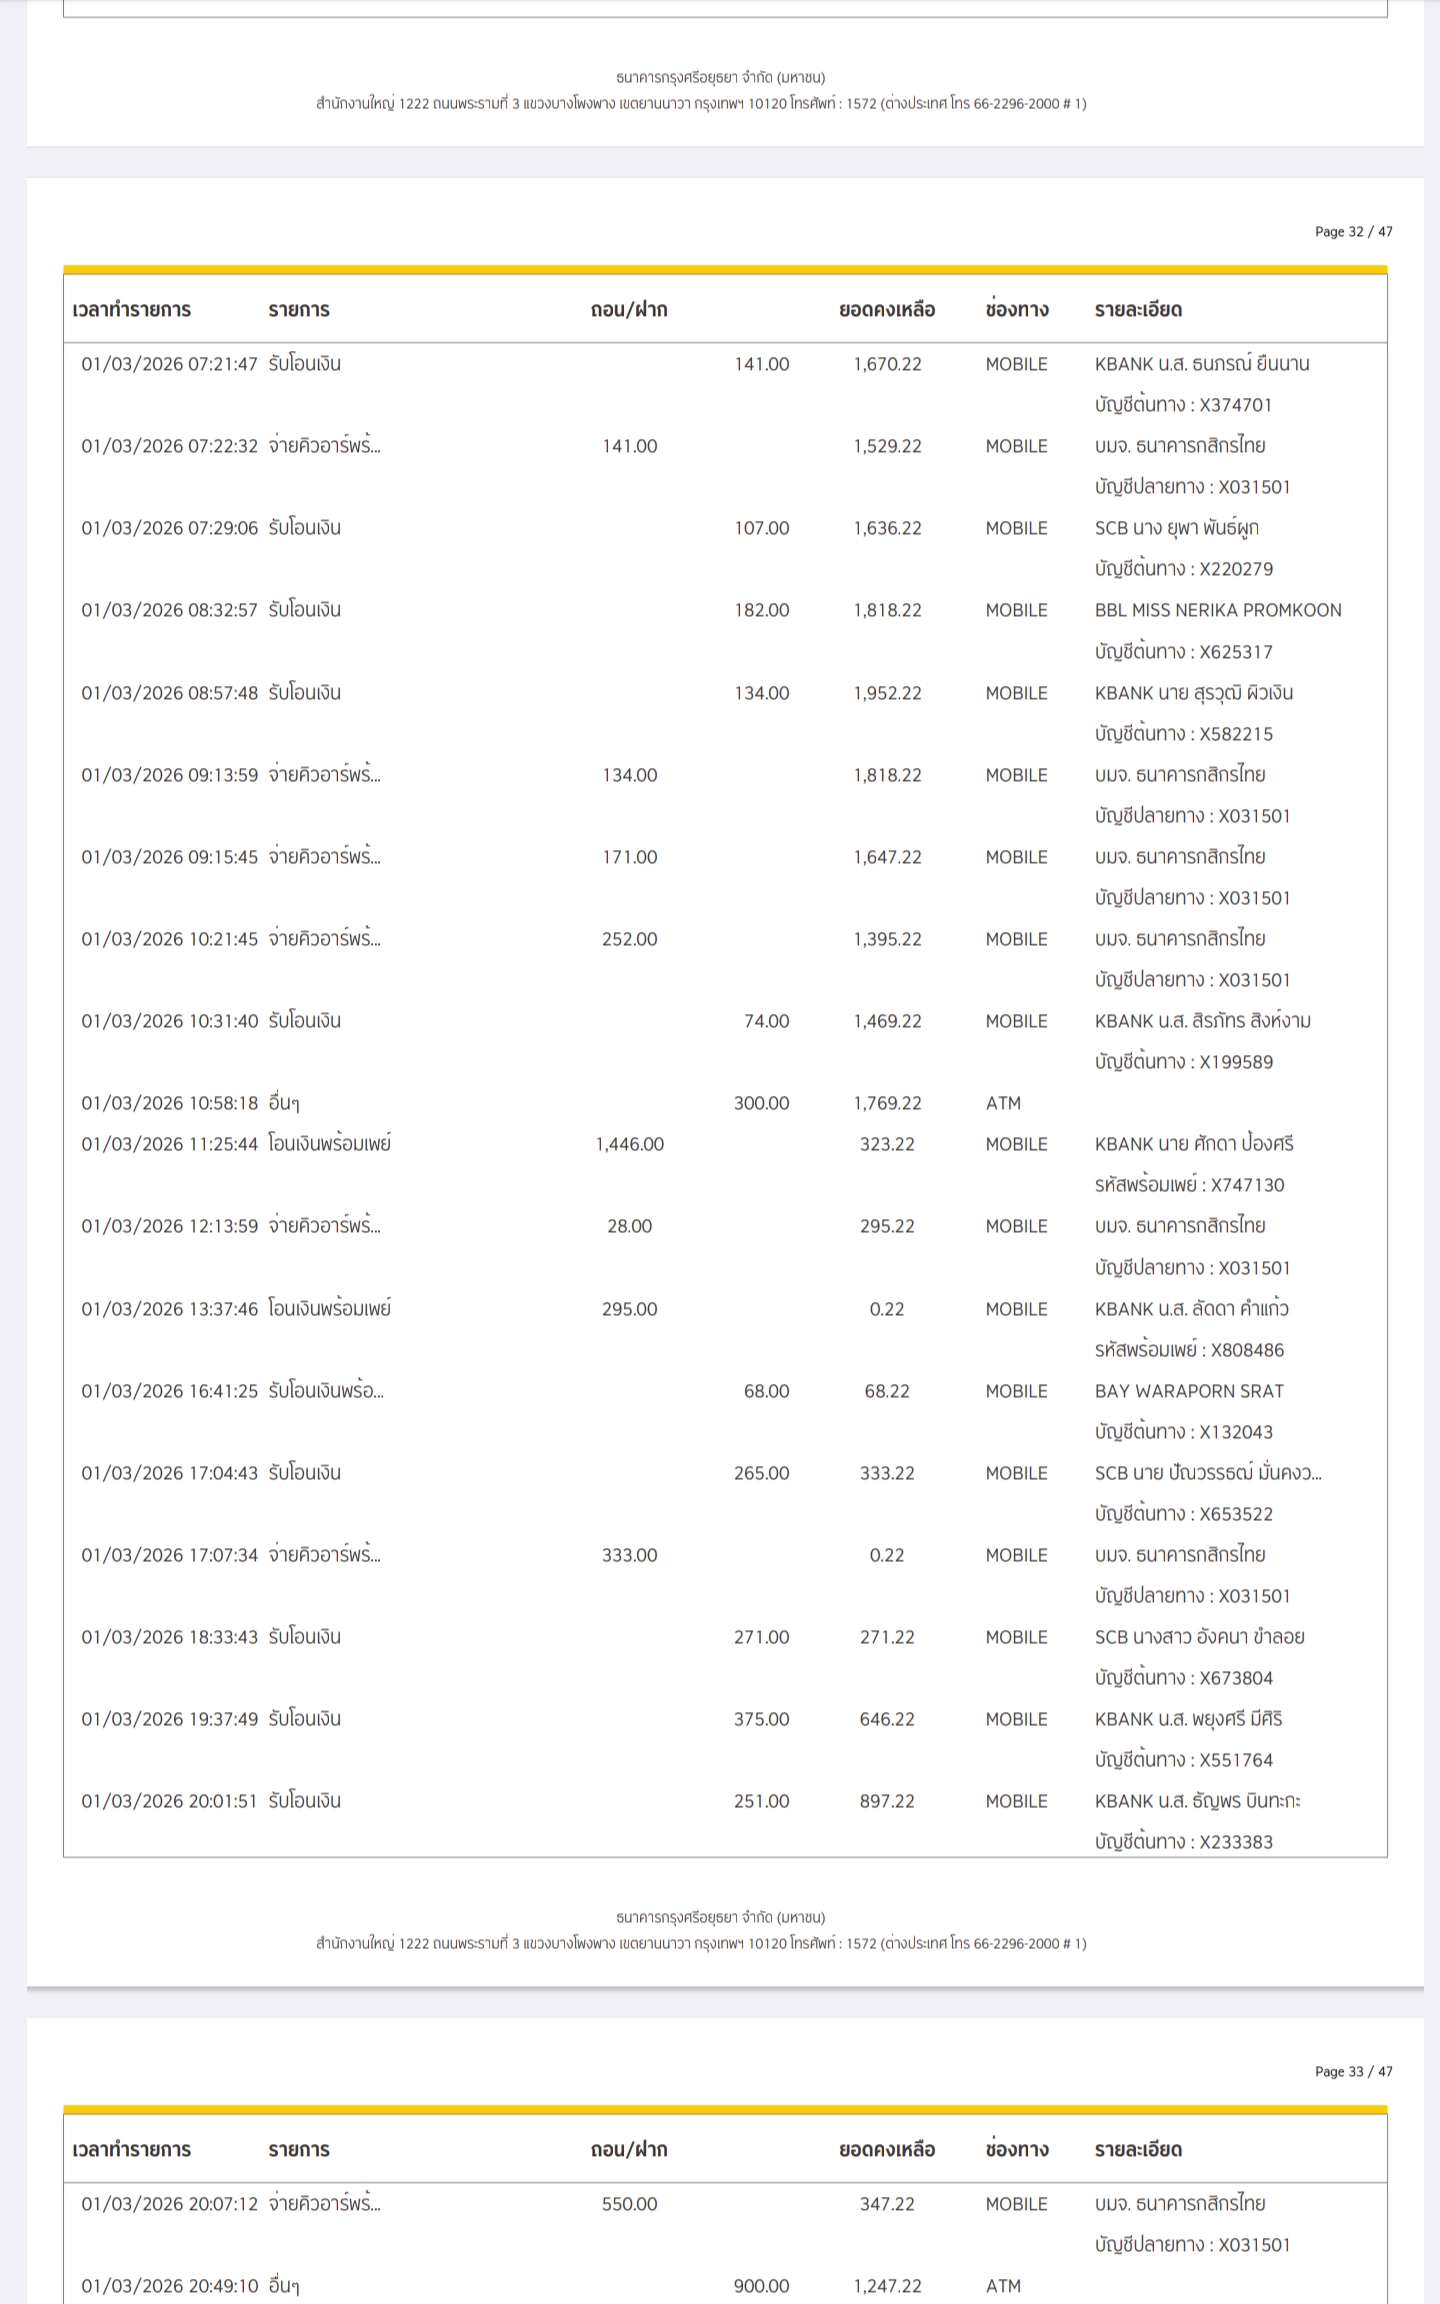The width and height of the screenshot is (1440, 2304).
Task: Click the 13:37:46 PromptPay transfer timestamp
Action: click(169, 1309)
